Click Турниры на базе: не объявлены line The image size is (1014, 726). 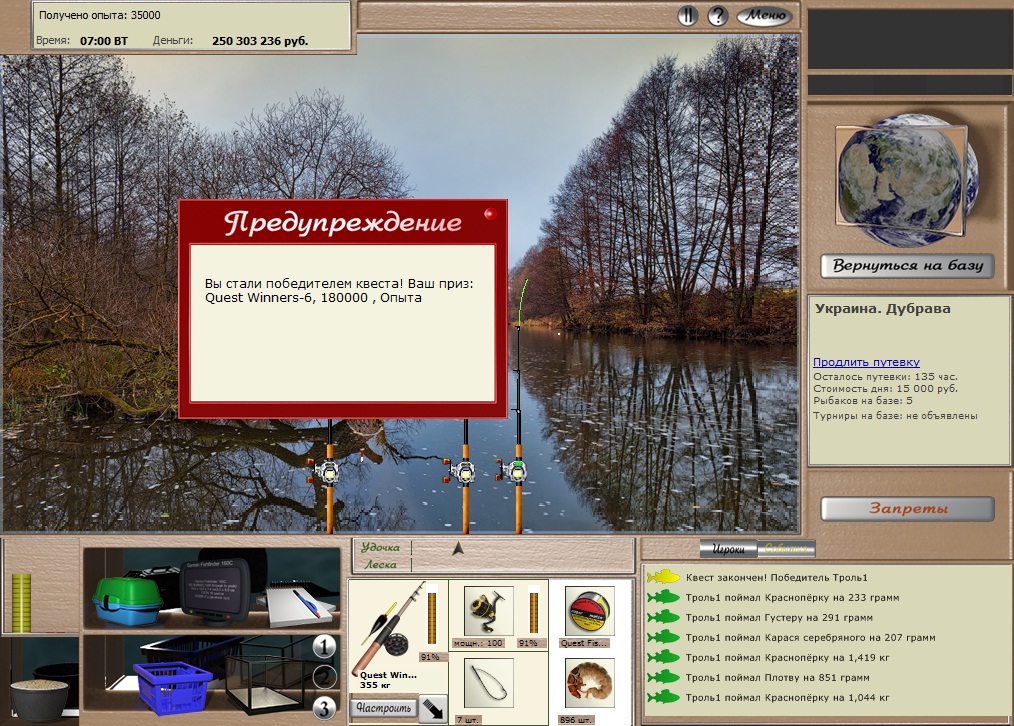click(895, 416)
